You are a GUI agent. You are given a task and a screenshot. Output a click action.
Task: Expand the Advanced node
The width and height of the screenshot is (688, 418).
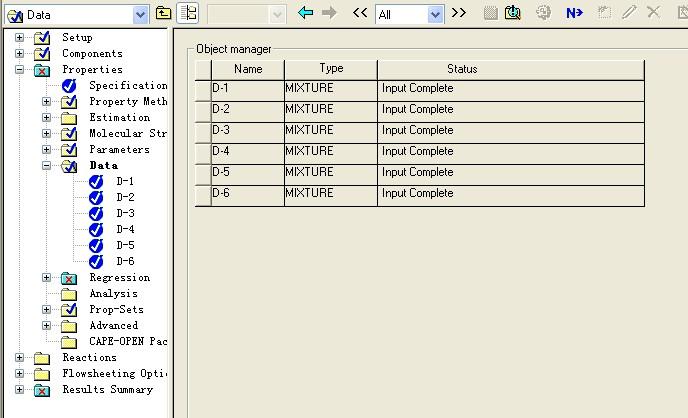47,325
